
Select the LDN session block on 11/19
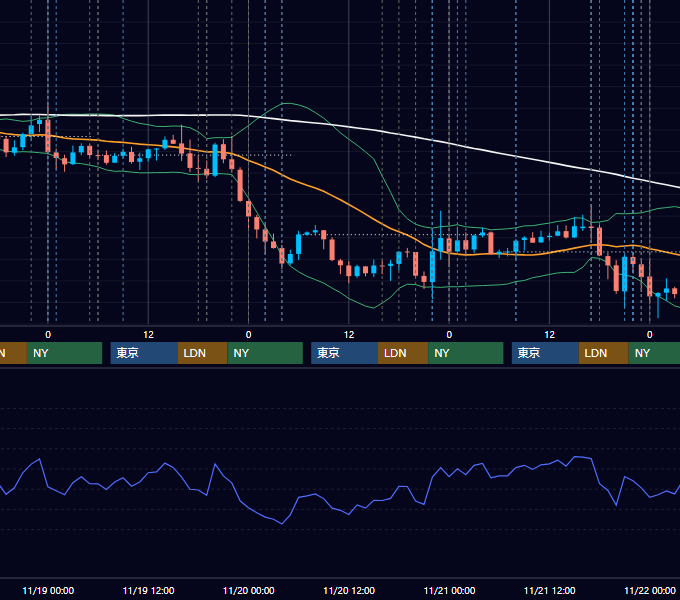tap(203, 353)
